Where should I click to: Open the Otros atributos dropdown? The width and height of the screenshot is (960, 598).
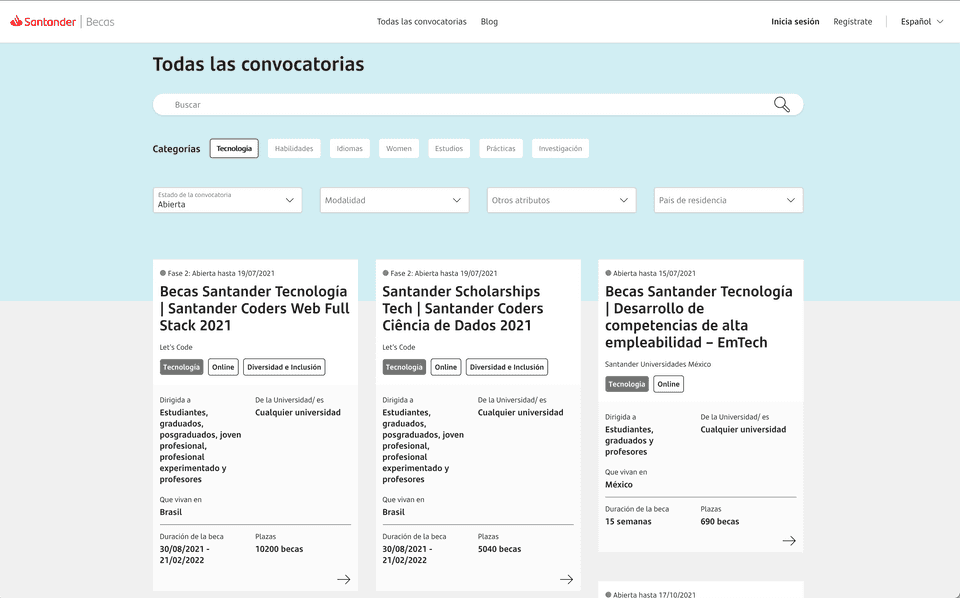[561, 200]
